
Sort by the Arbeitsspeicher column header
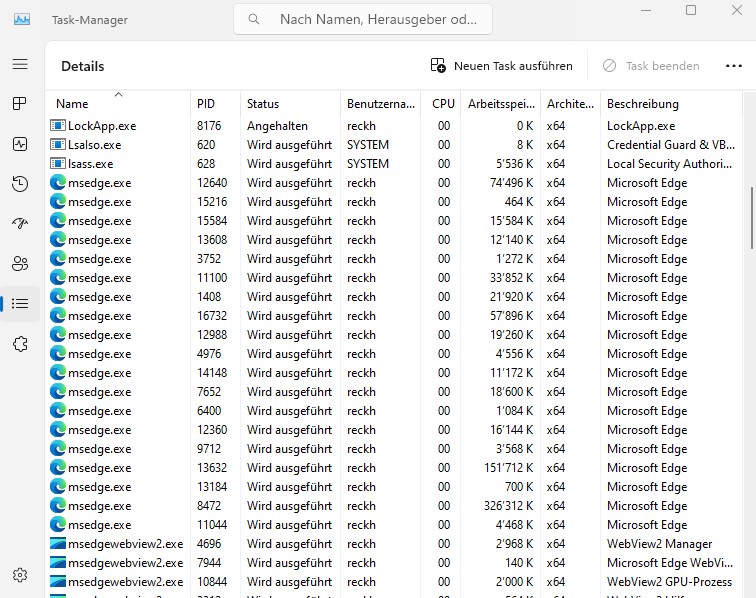500,104
